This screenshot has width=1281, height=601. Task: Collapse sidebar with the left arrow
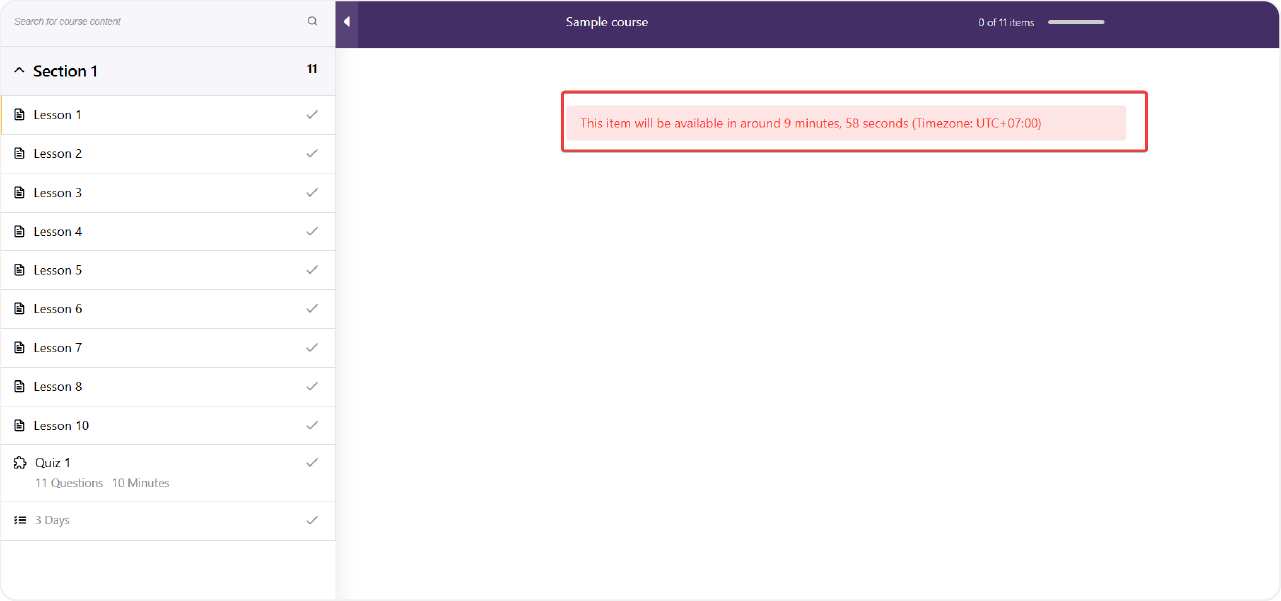(346, 22)
